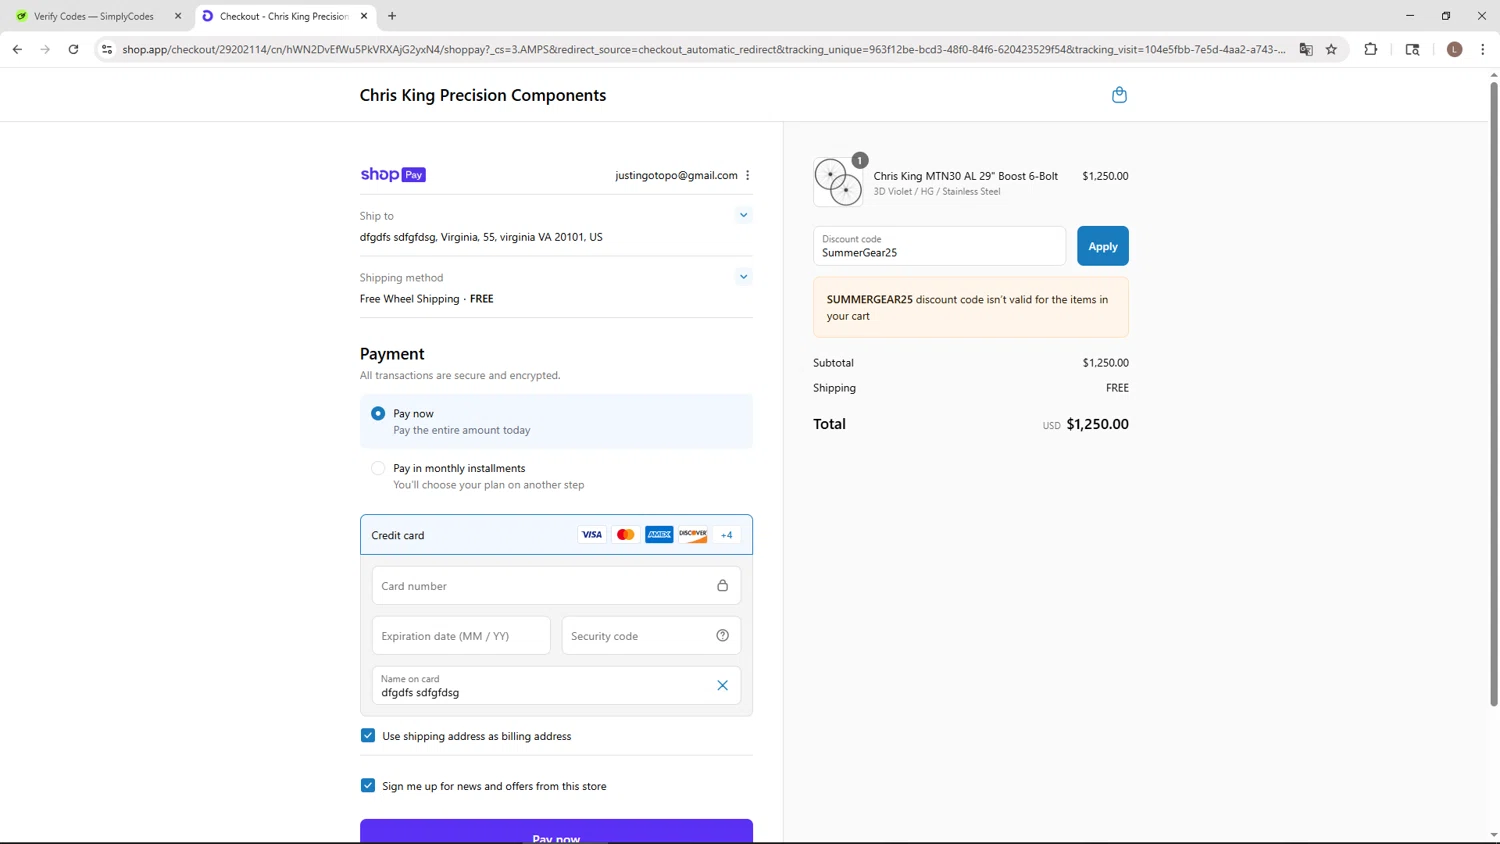The height and width of the screenshot is (844, 1500).
Task: Minimize the browser window
Action: pyautogui.click(x=1410, y=16)
